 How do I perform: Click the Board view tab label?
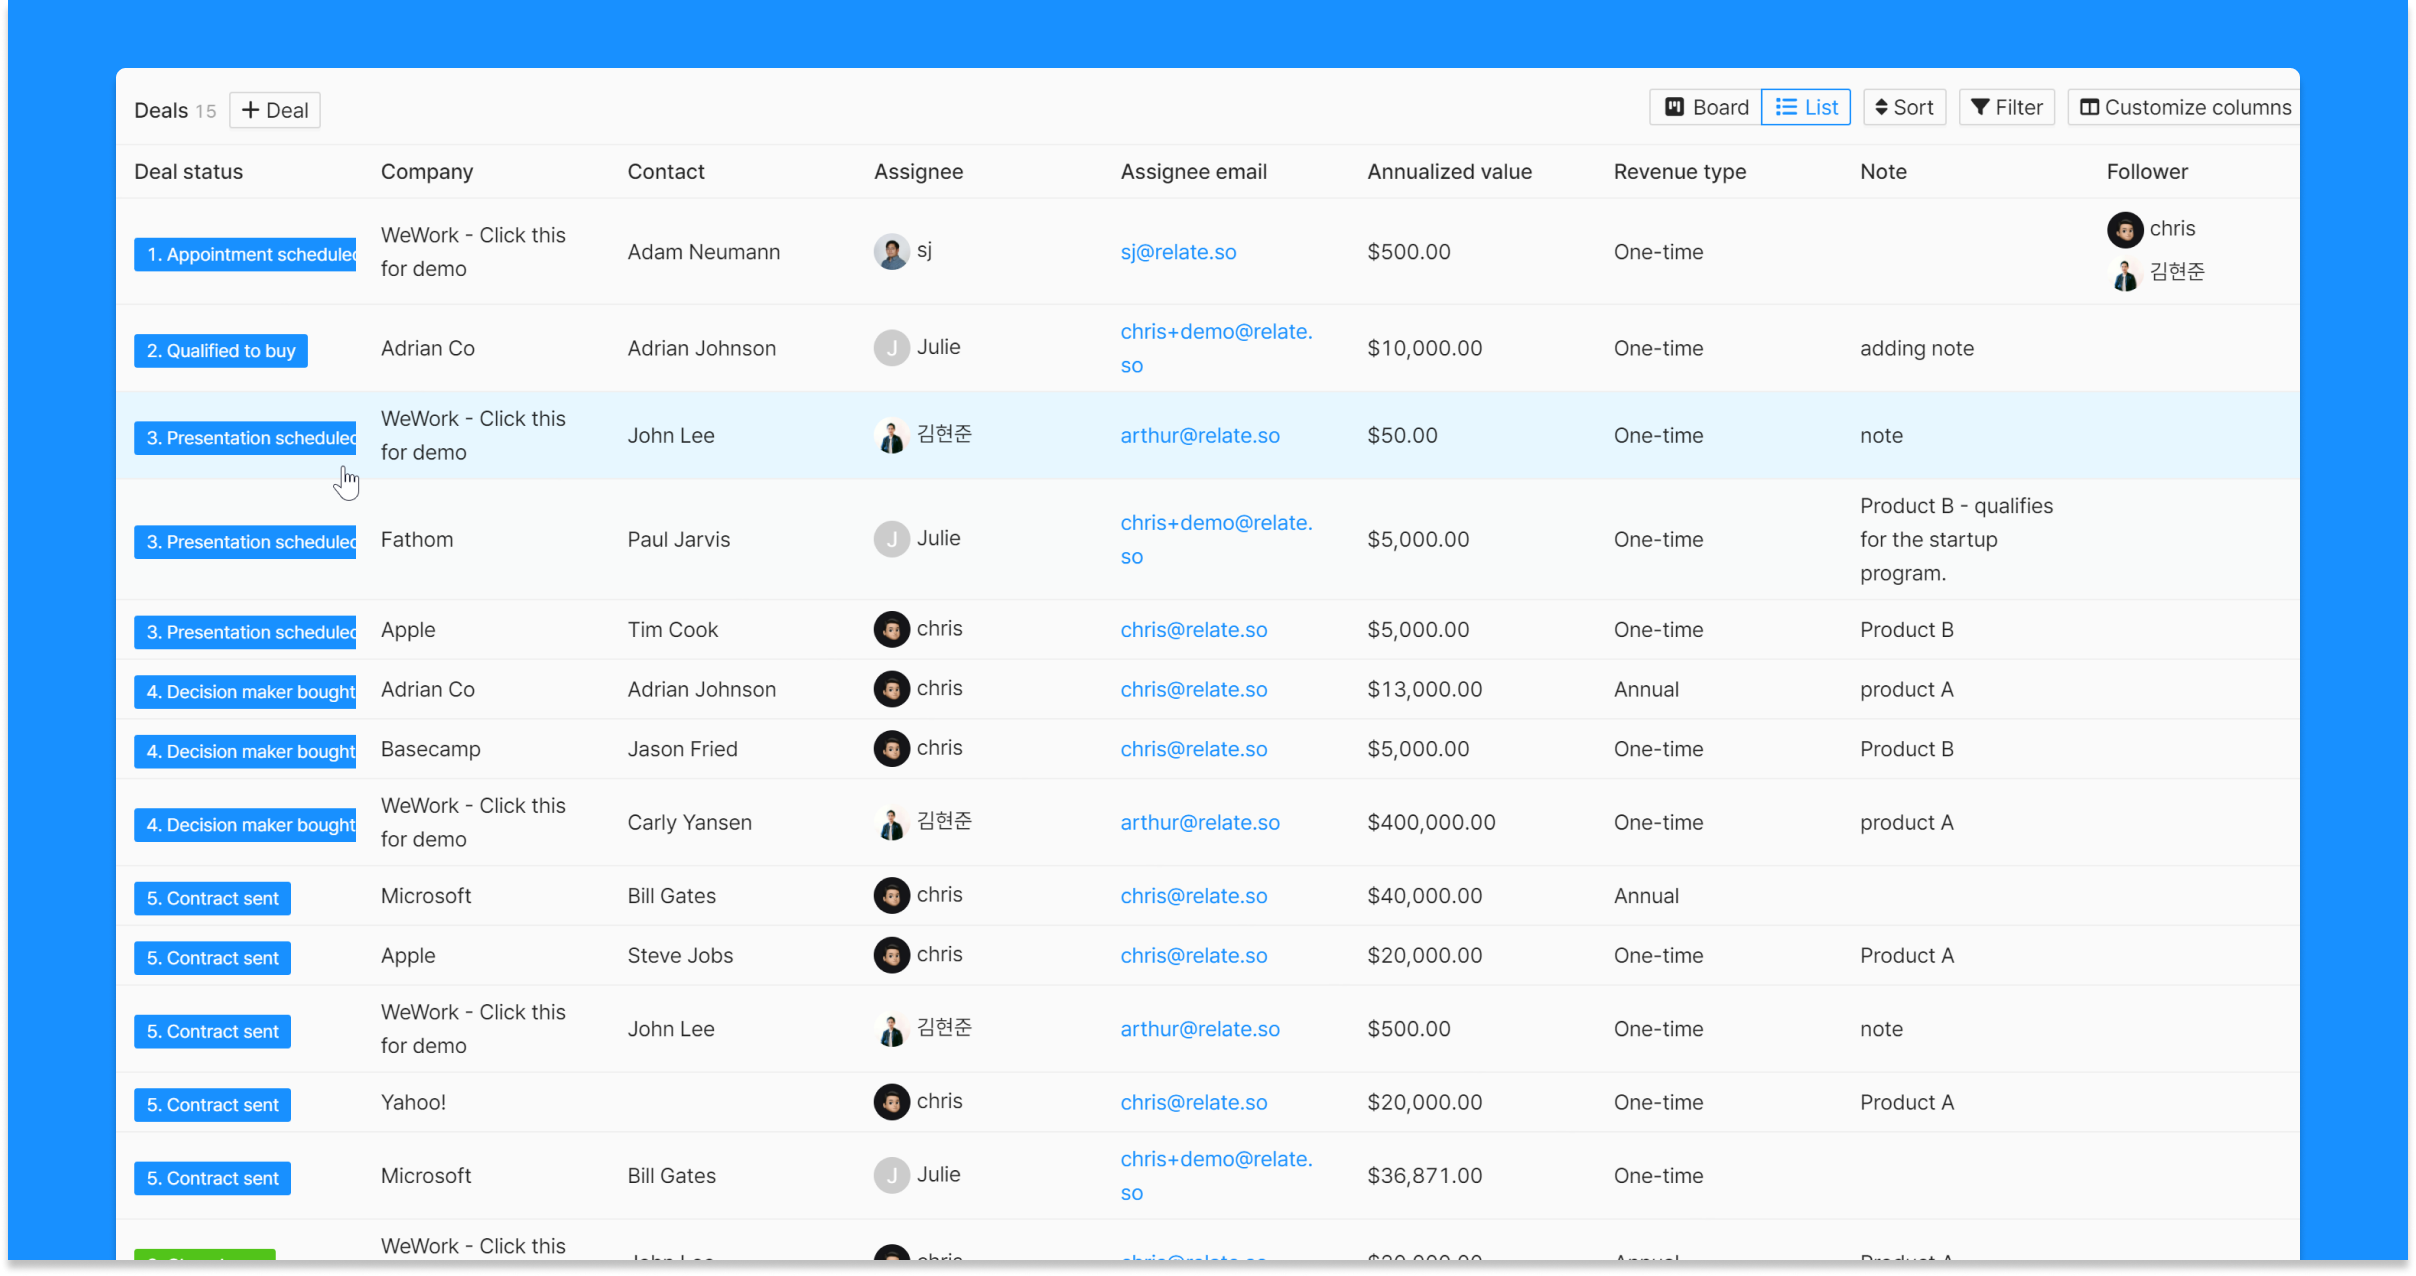click(x=1720, y=107)
